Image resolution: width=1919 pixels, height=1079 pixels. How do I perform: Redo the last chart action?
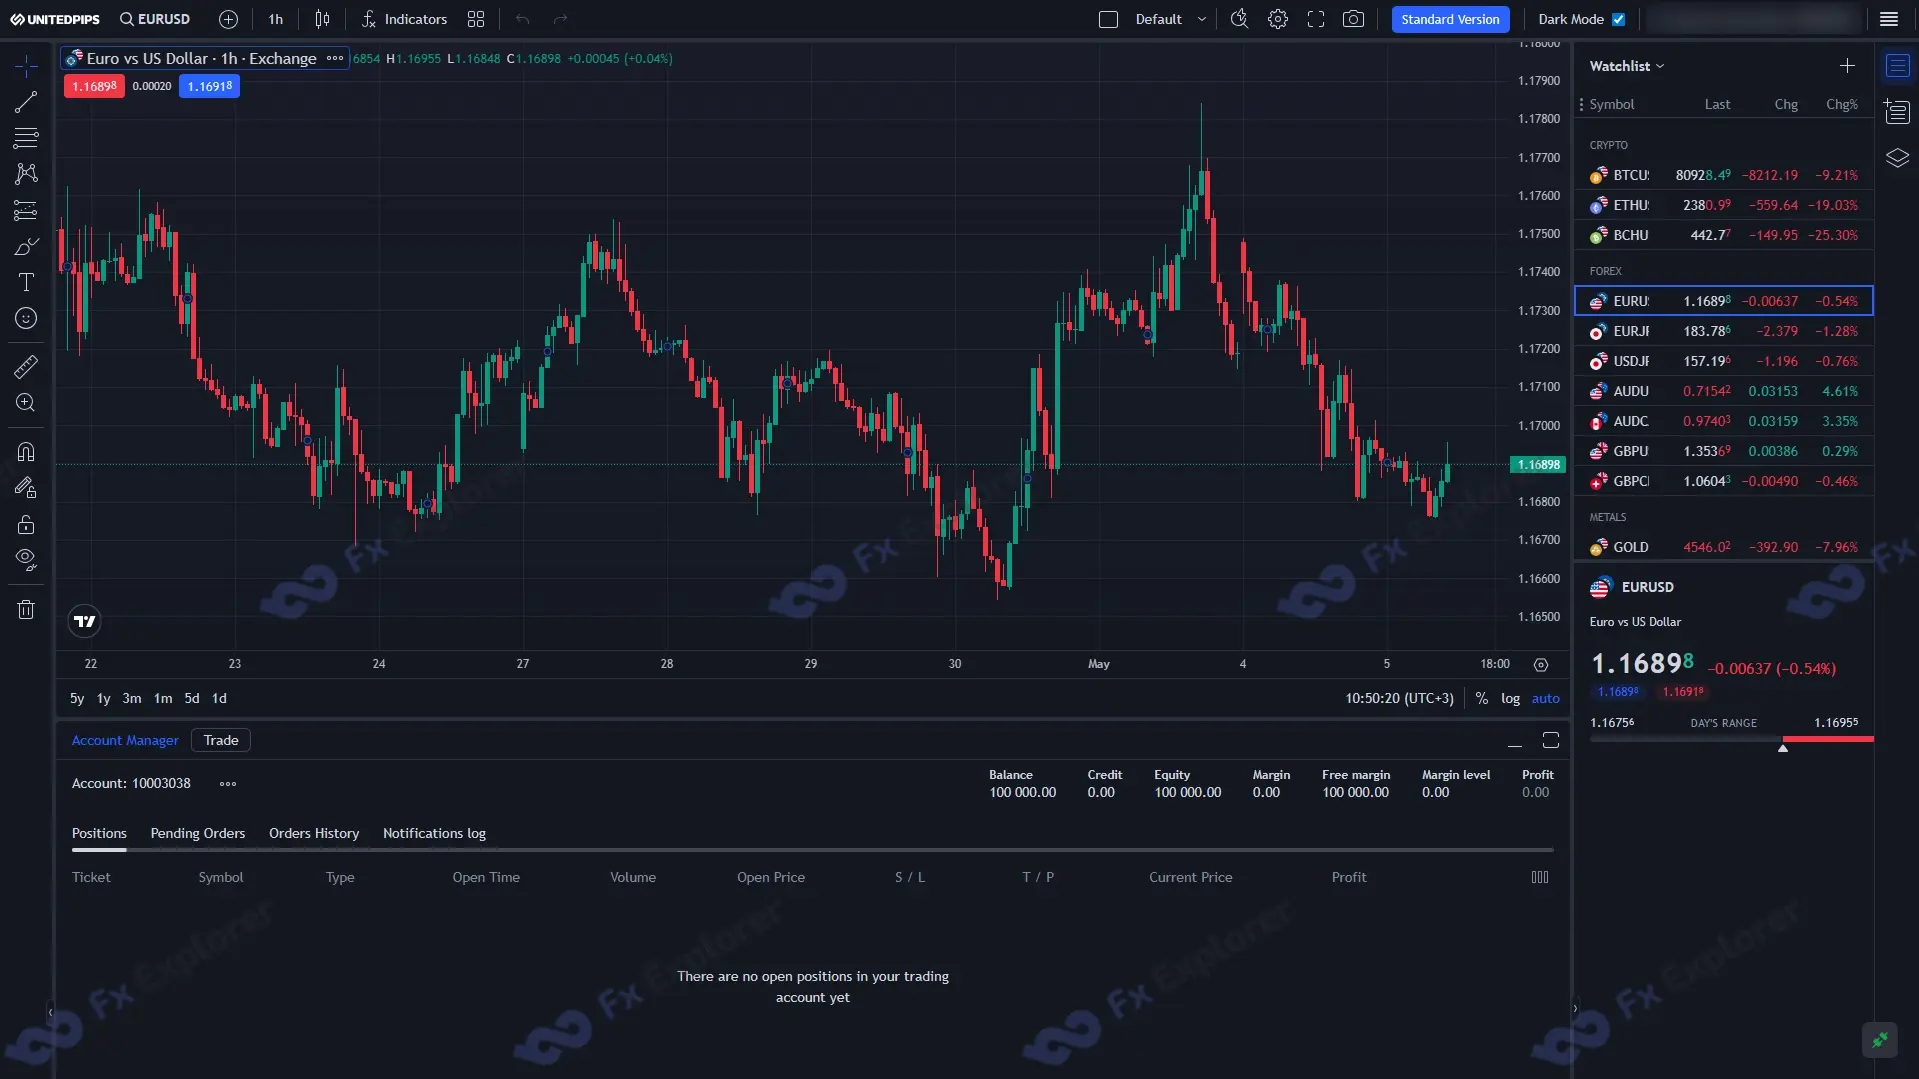coord(560,19)
